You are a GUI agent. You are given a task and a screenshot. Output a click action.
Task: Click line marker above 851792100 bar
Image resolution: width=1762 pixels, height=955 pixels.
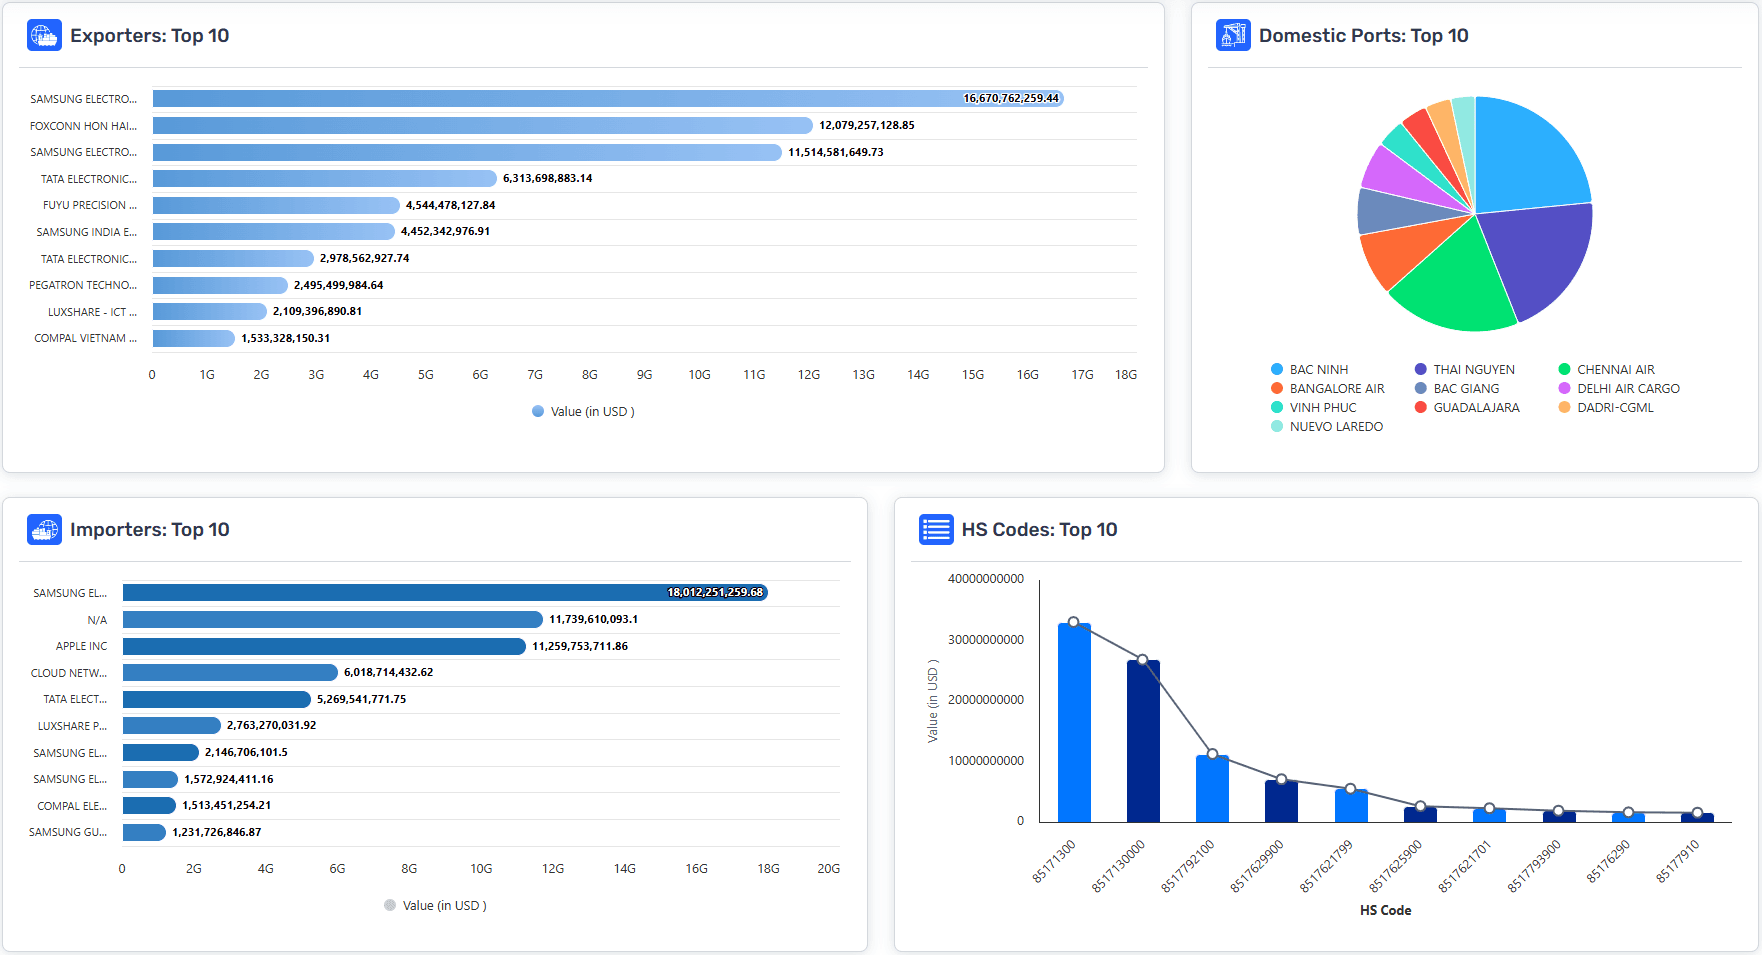(x=1212, y=754)
